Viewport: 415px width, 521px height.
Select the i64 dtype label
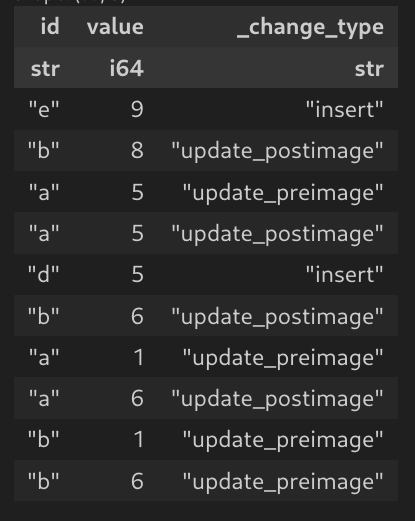pyautogui.click(x=127, y=68)
